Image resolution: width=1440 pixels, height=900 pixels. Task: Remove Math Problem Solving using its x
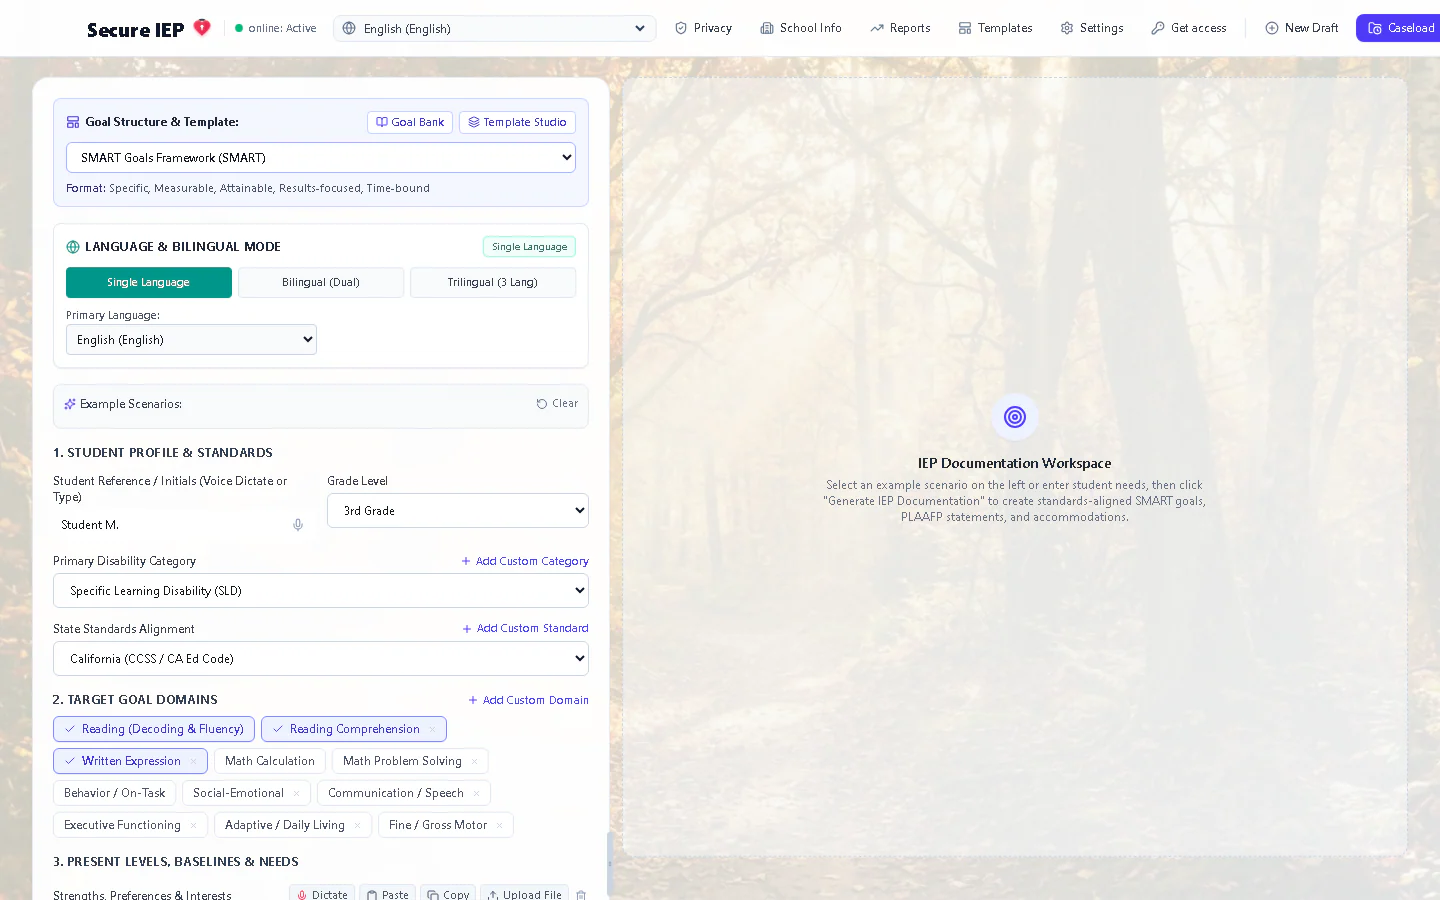474,761
